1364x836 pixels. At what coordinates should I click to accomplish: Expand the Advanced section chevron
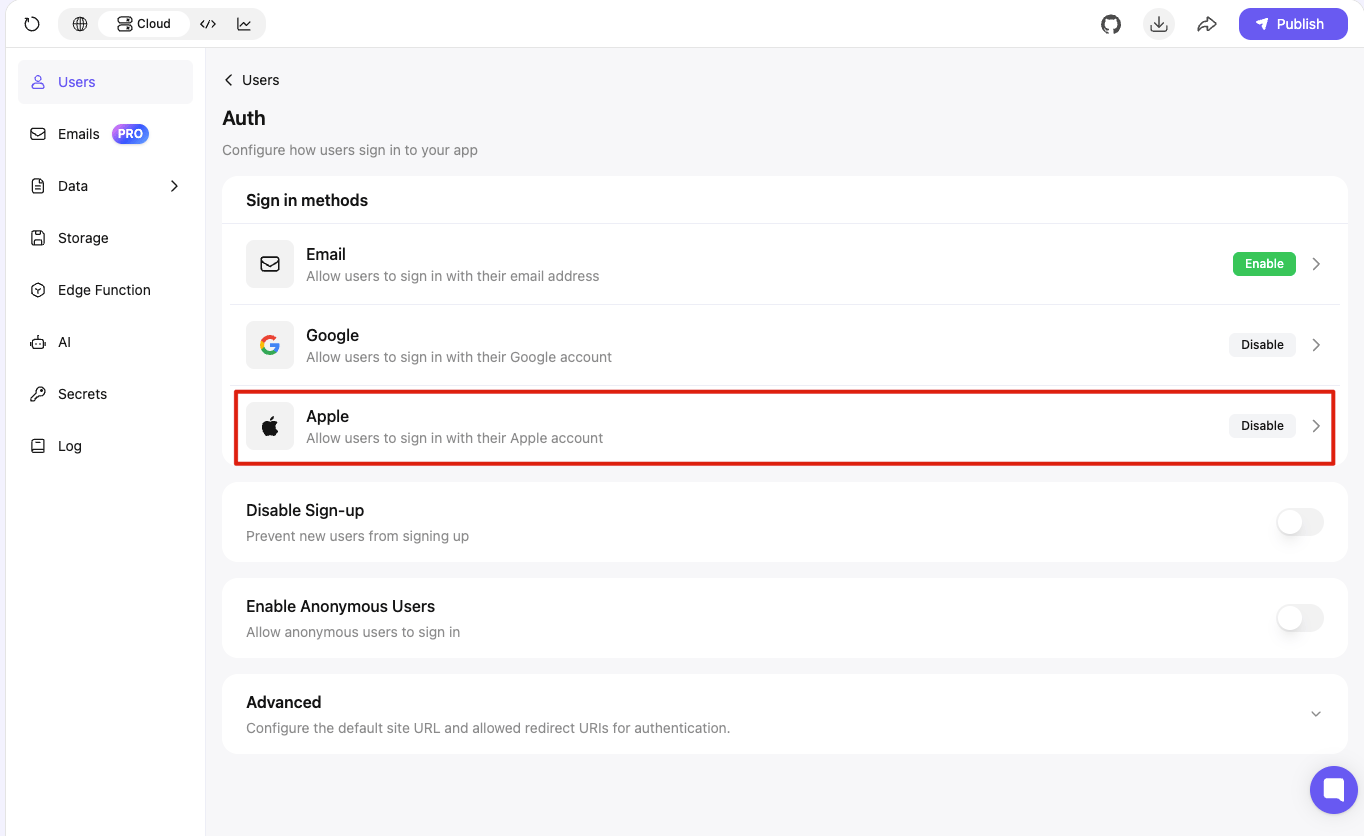coord(1316,714)
